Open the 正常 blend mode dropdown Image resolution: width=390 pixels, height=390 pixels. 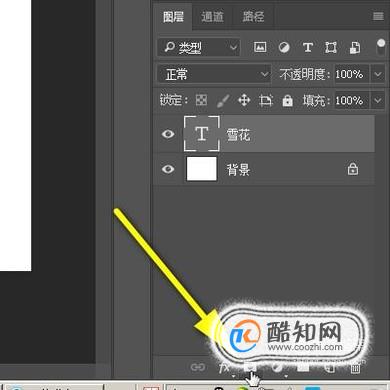pyautogui.click(x=214, y=74)
